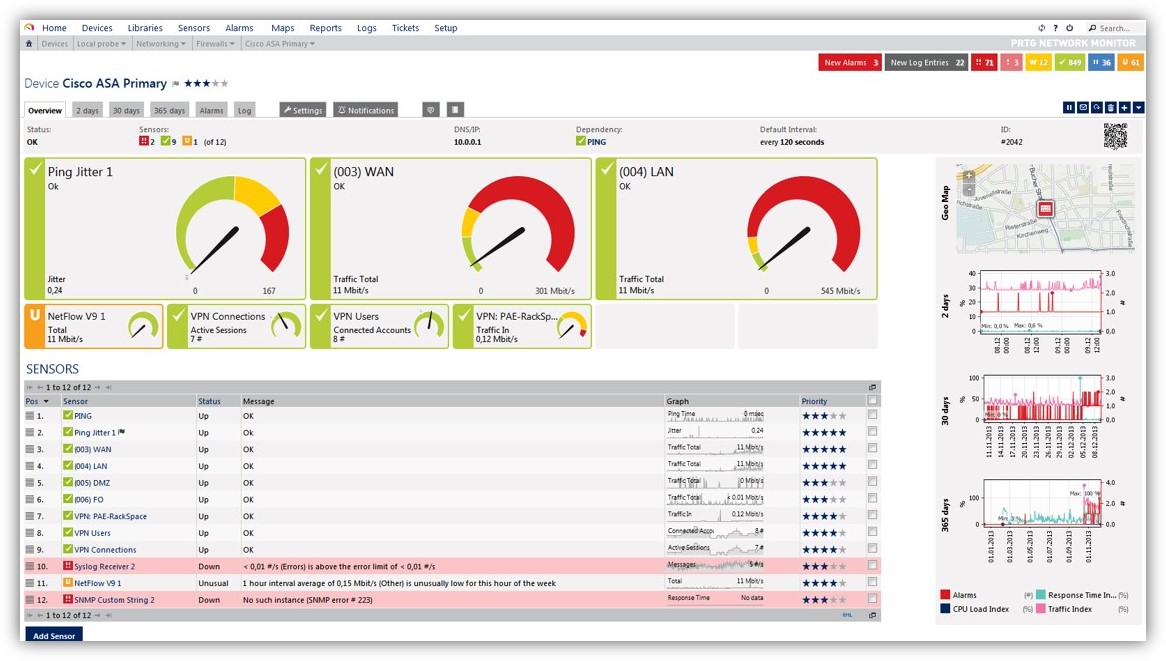The height and width of the screenshot is (661, 1166).
Task: Click the Add Sensor button
Action: pos(53,635)
